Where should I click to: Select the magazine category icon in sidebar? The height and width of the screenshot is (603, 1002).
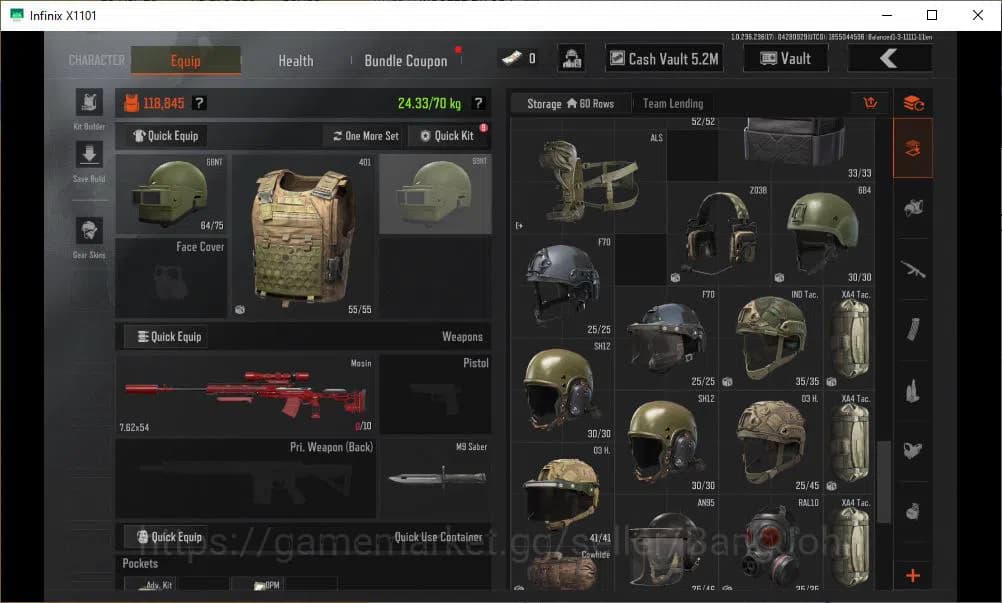click(912, 329)
